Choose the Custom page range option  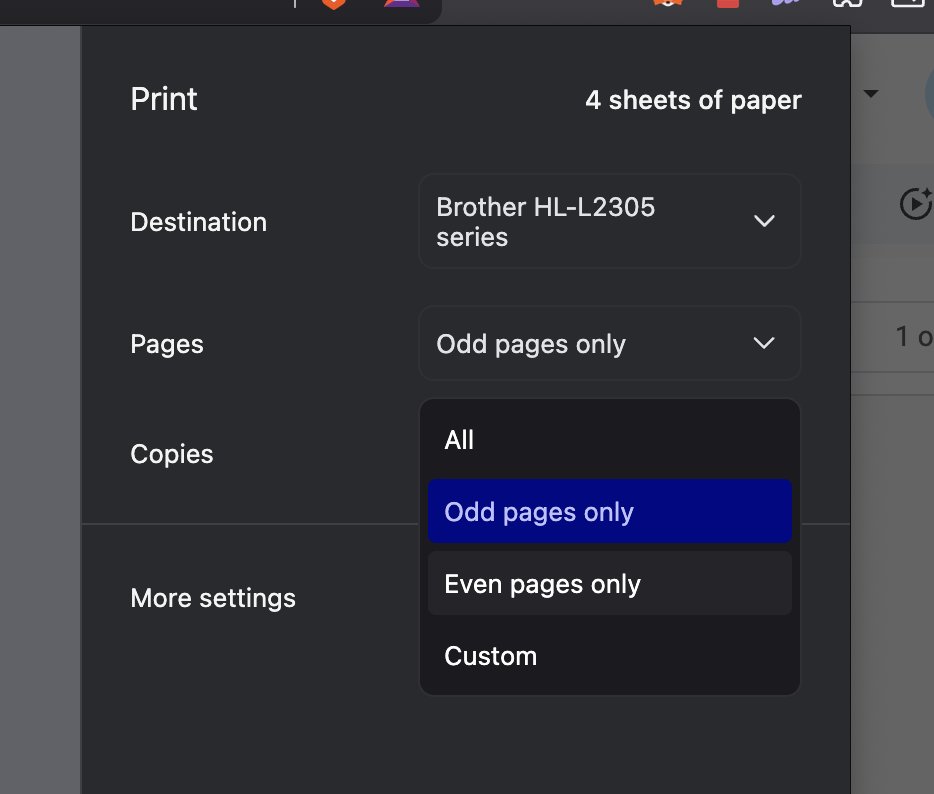[x=610, y=656]
